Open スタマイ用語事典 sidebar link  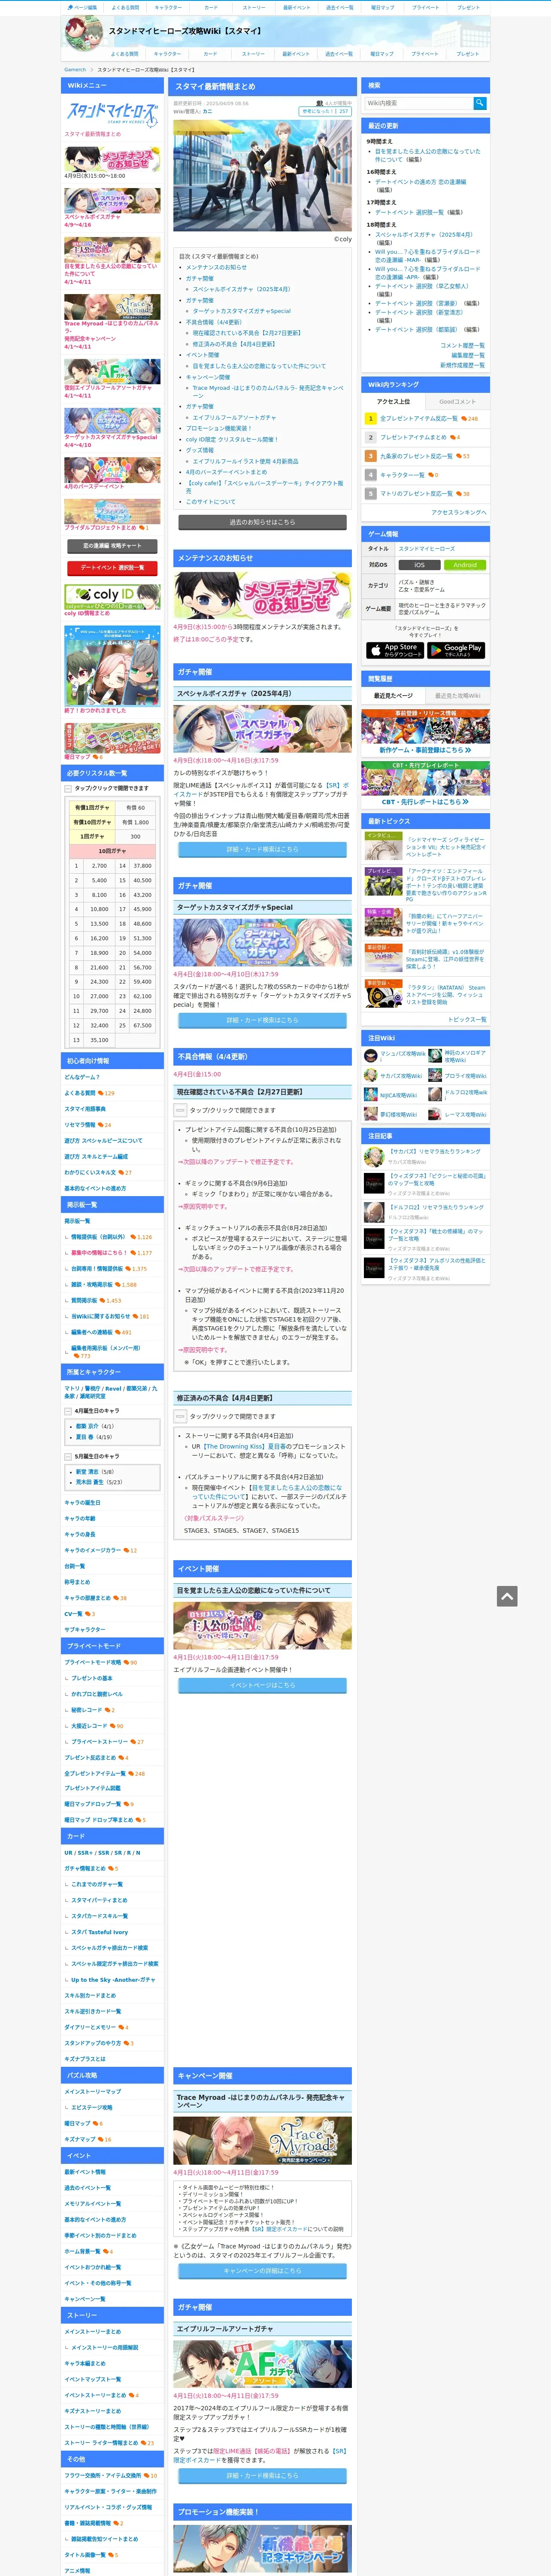pyautogui.click(x=85, y=1109)
